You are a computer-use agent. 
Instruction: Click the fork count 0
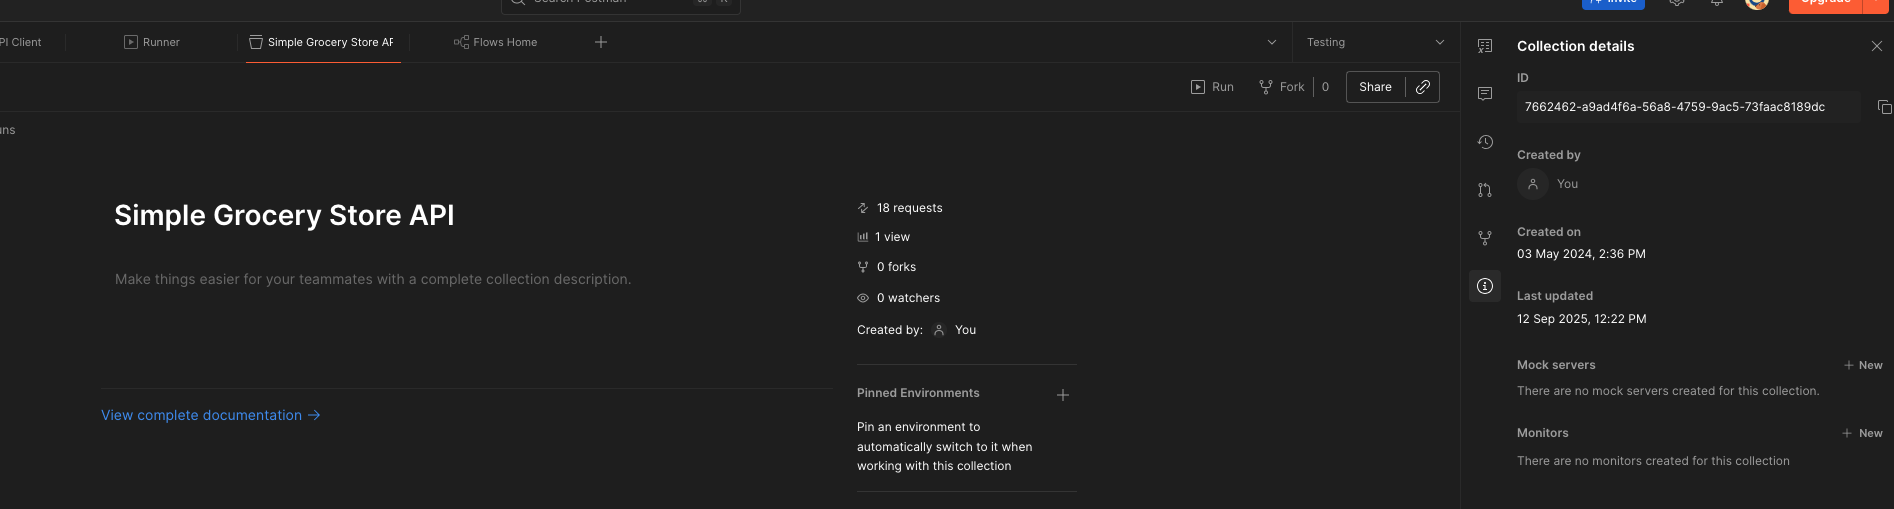coord(1325,87)
